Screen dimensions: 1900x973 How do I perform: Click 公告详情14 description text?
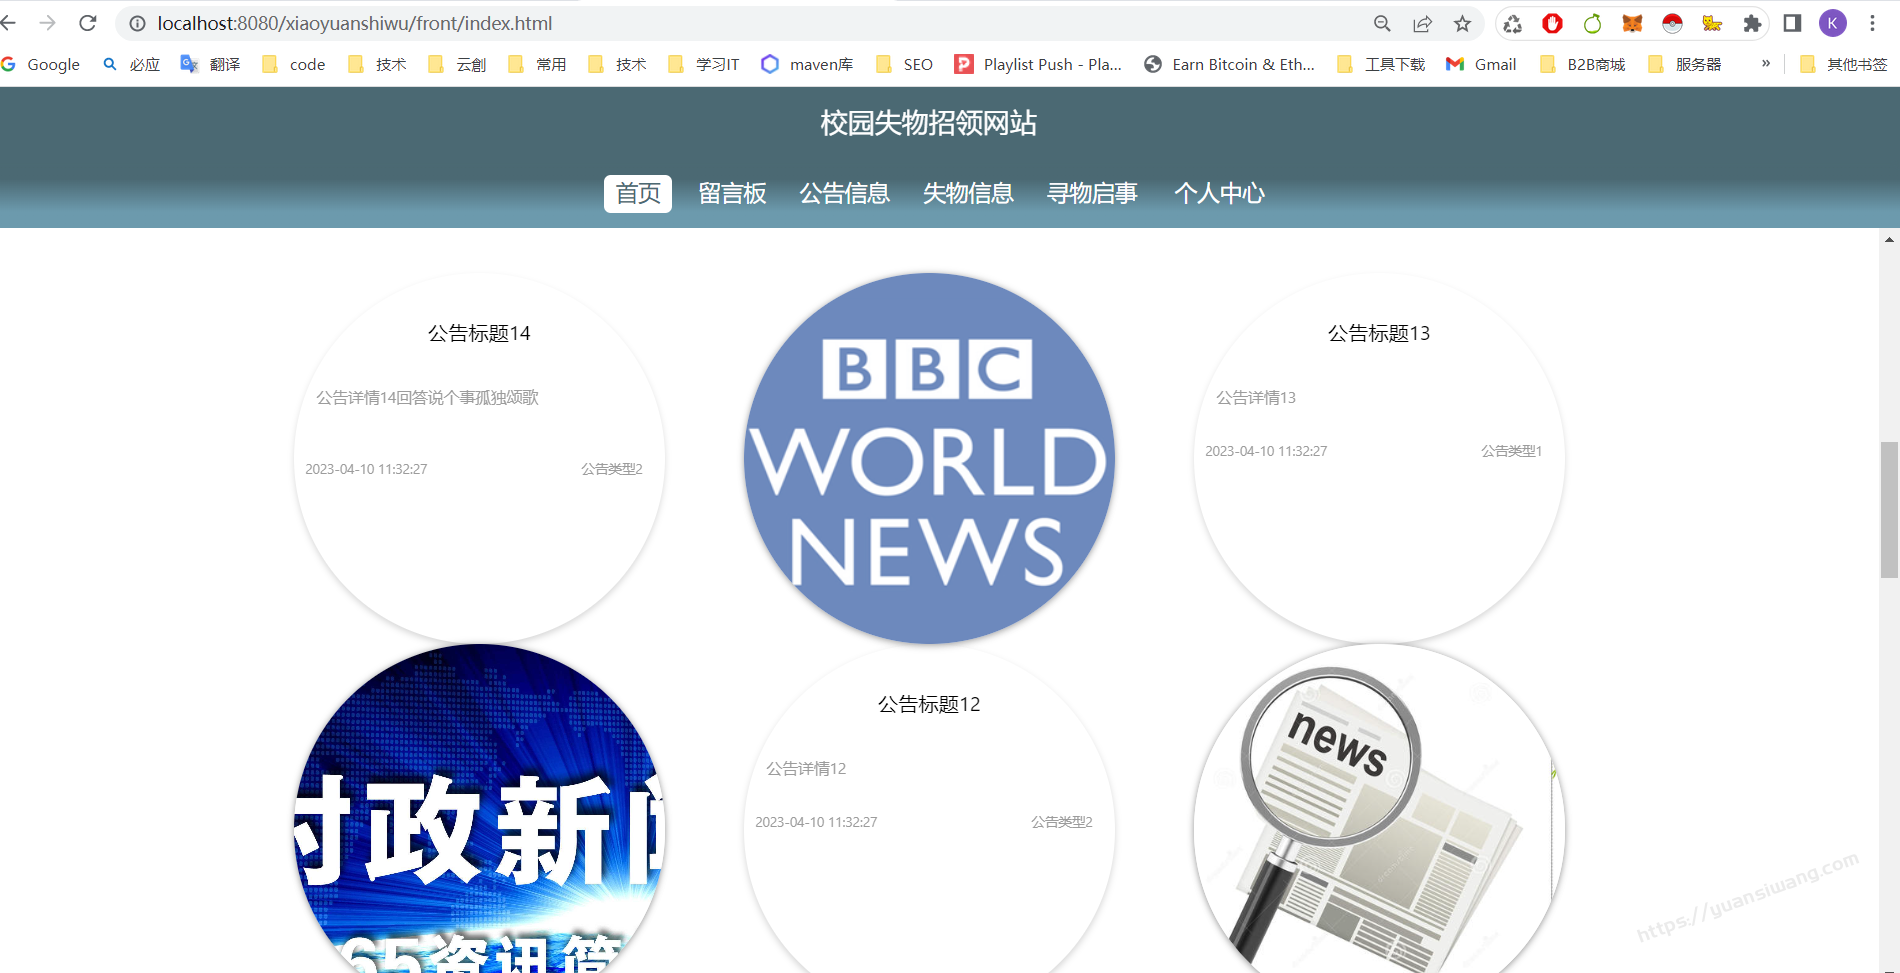[427, 397]
